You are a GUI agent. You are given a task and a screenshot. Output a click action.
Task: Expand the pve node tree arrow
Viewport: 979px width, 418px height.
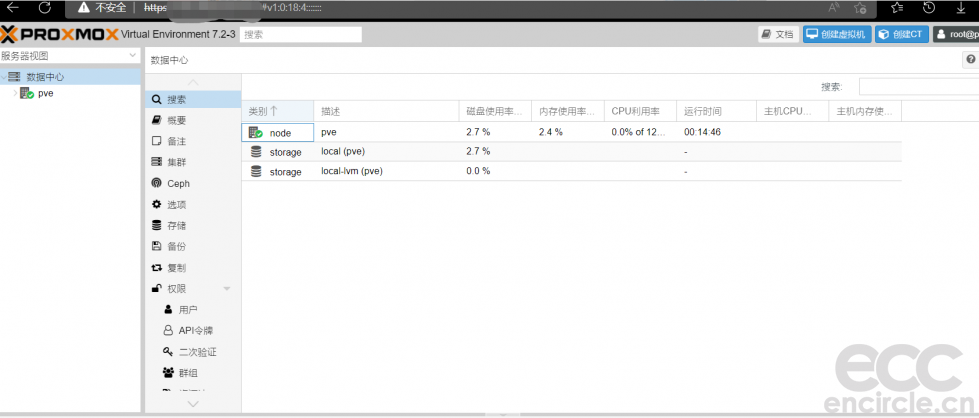pos(15,93)
